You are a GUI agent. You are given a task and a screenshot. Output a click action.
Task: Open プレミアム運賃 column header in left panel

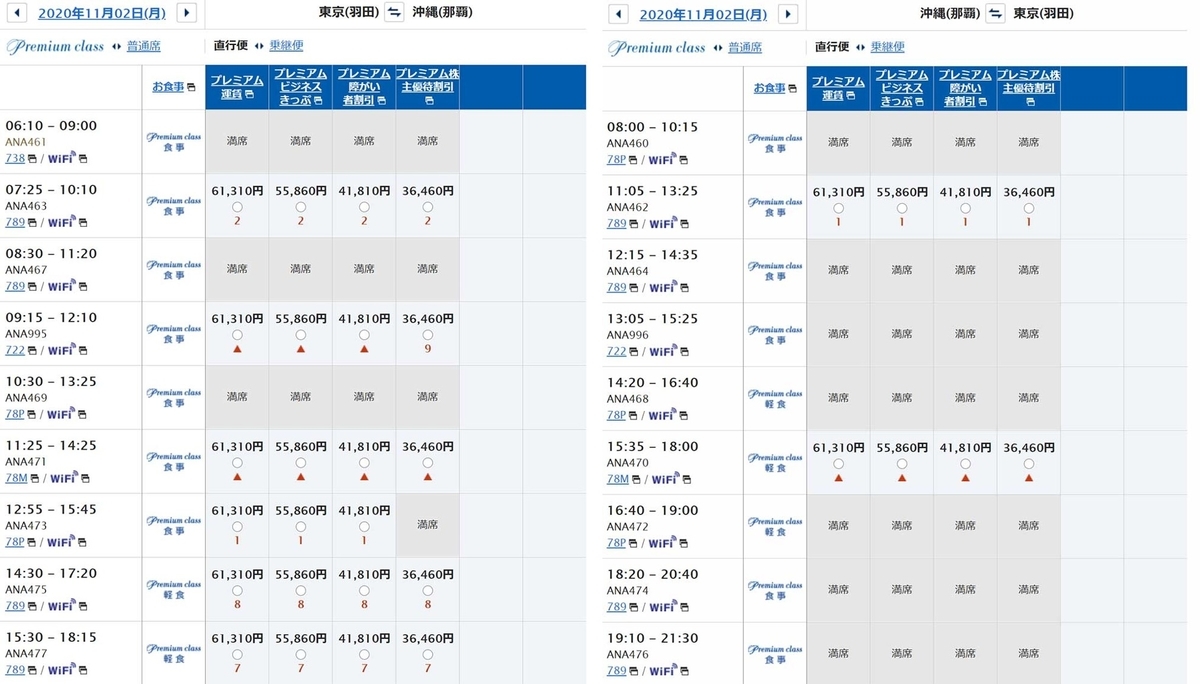coord(237,87)
